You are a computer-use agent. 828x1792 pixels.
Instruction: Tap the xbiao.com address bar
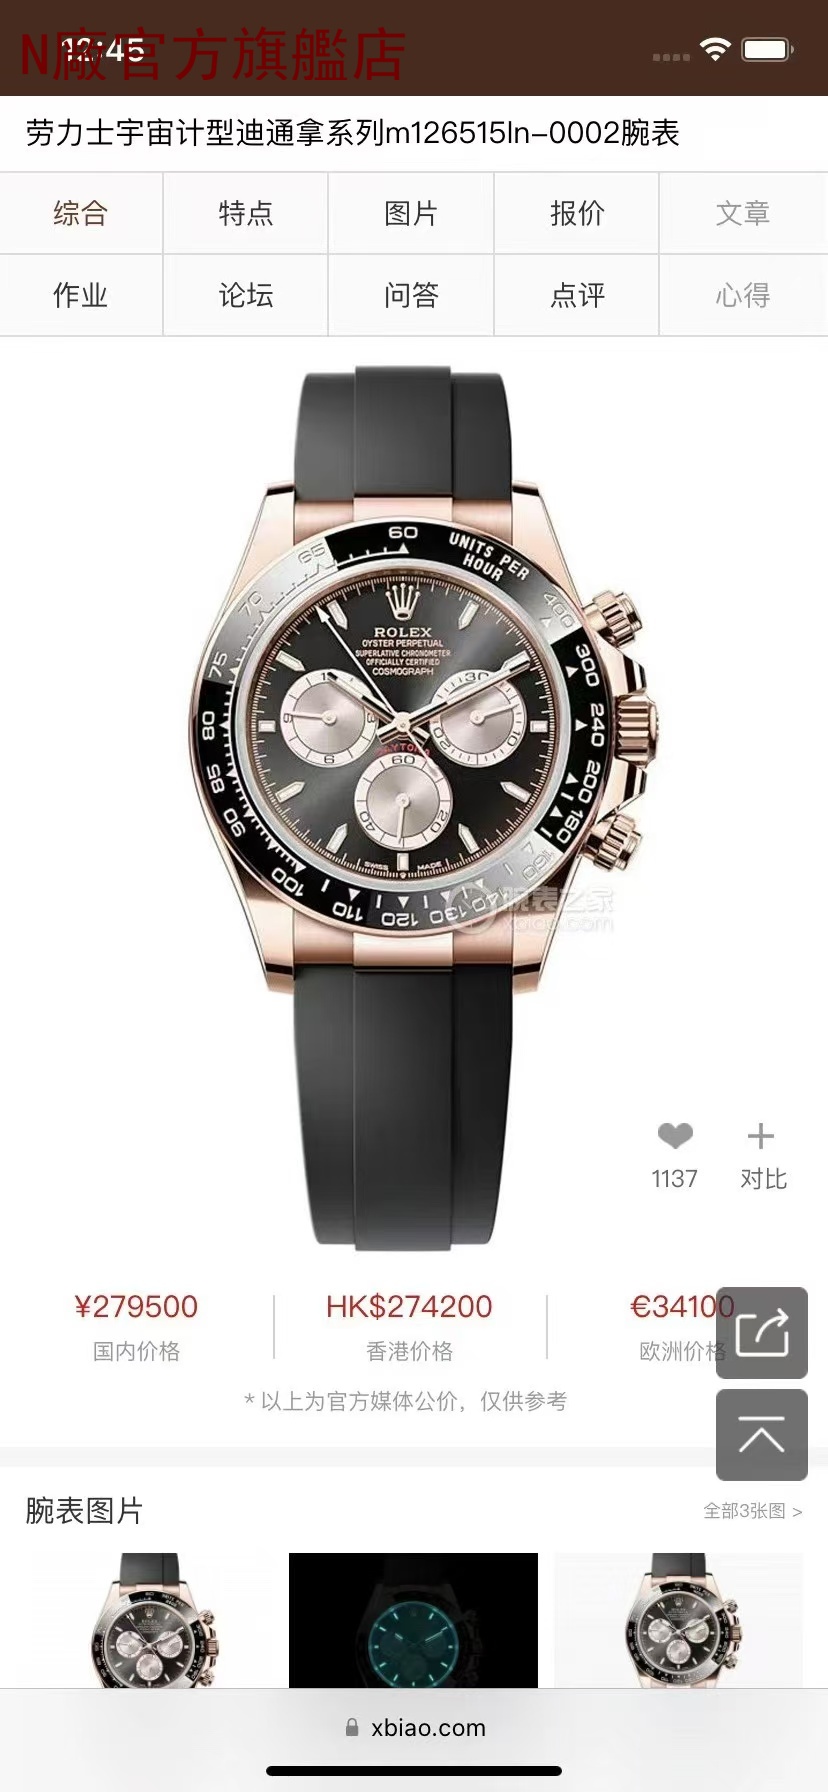click(x=414, y=1727)
